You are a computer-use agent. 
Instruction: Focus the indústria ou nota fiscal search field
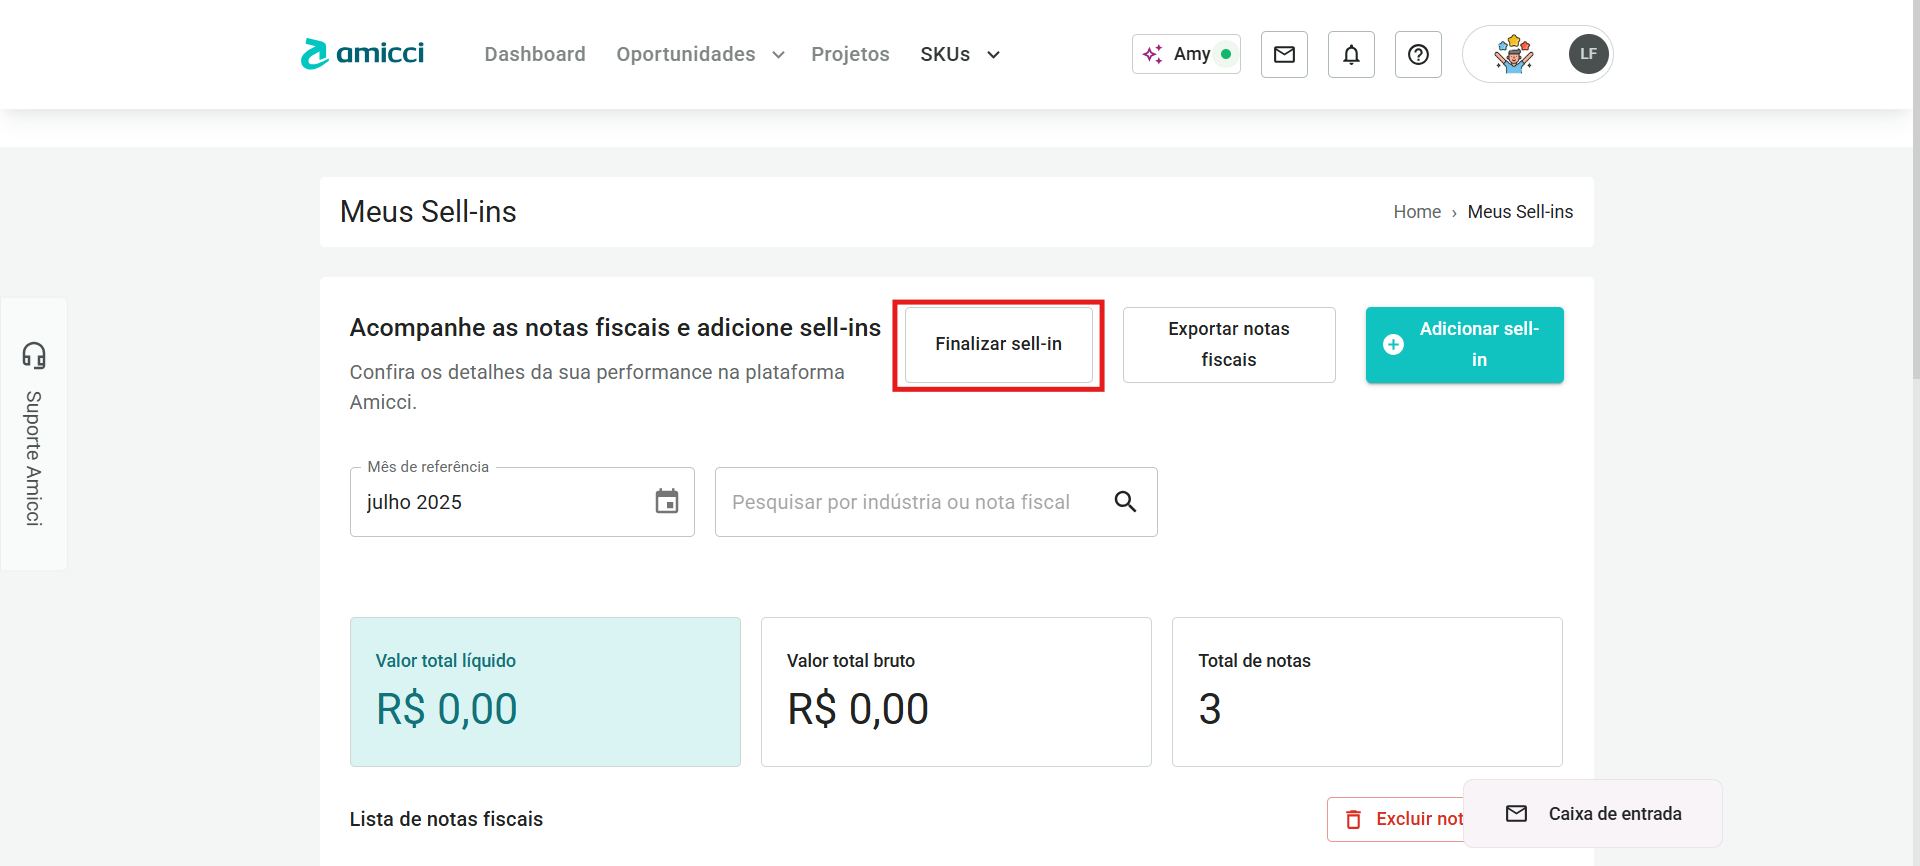coord(910,502)
